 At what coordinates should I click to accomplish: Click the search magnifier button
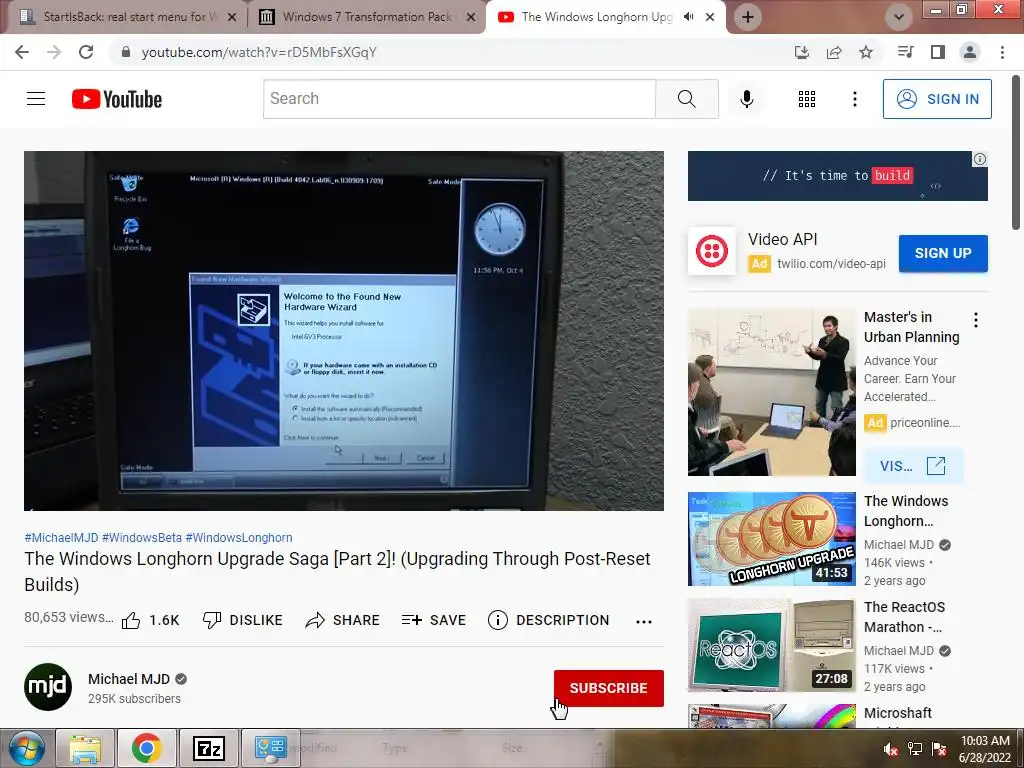[686, 99]
